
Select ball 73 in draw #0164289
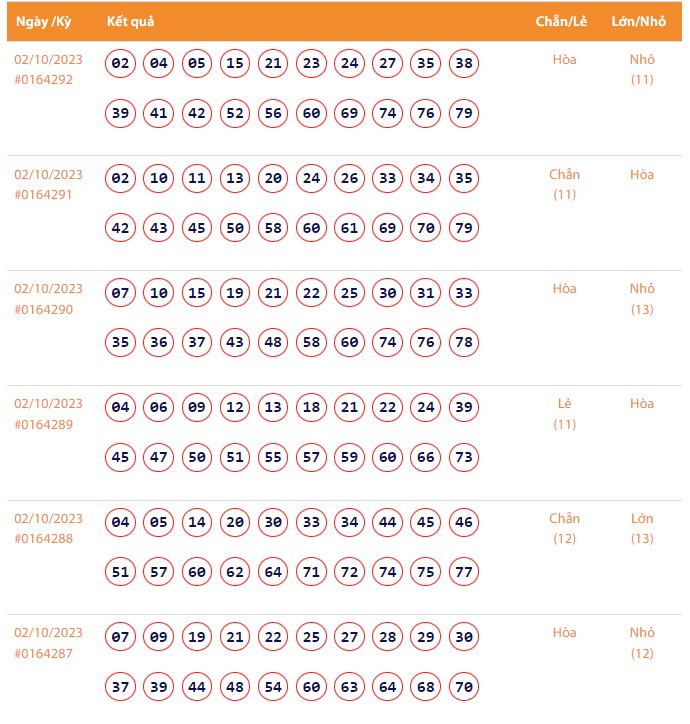pyautogui.click(x=464, y=457)
